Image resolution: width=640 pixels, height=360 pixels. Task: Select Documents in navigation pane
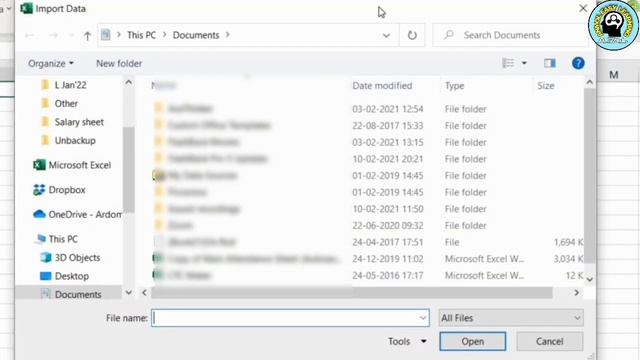[78, 294]
